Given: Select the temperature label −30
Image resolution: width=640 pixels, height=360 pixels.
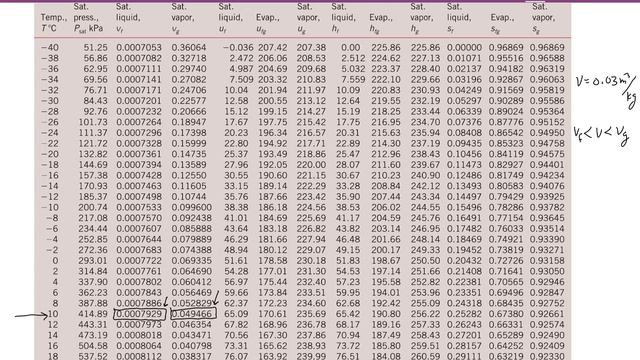Looking at the screenshot, I should [50, 101].
